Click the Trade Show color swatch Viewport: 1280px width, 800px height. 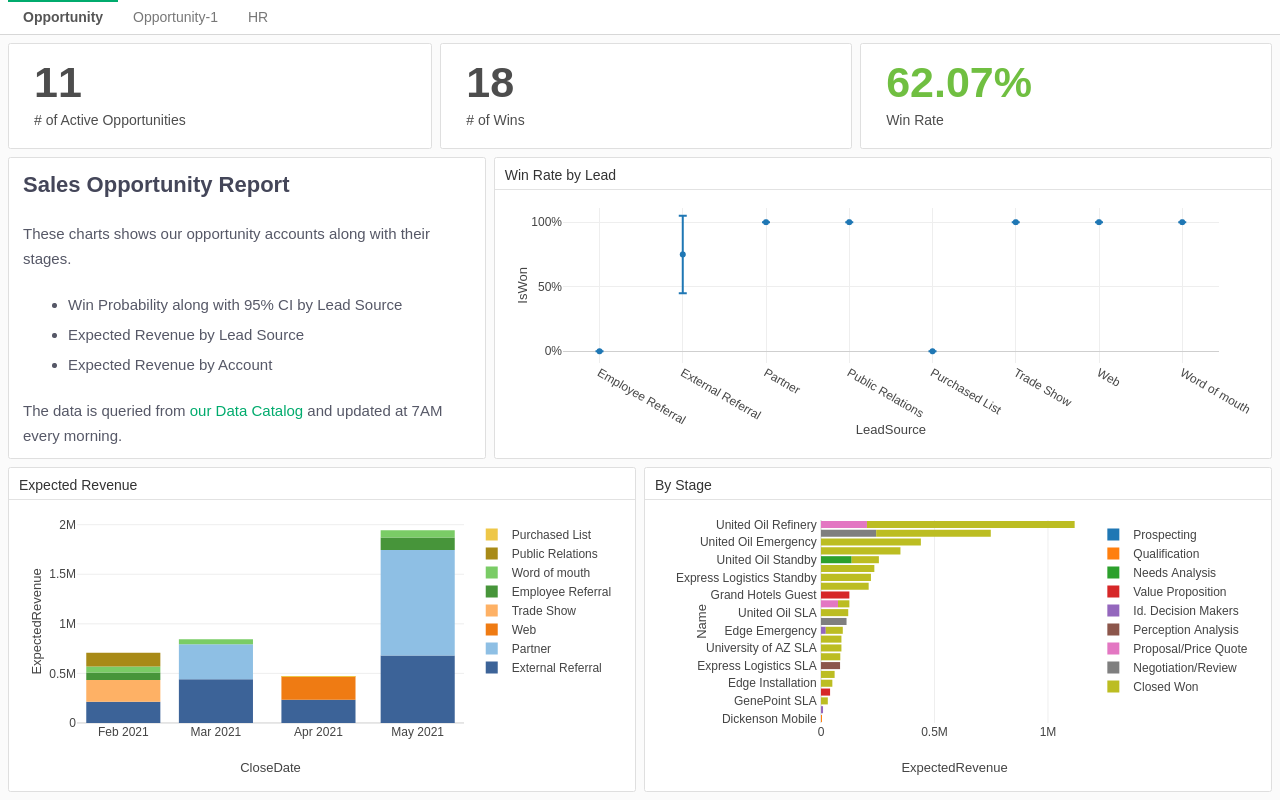pos(490,610)
